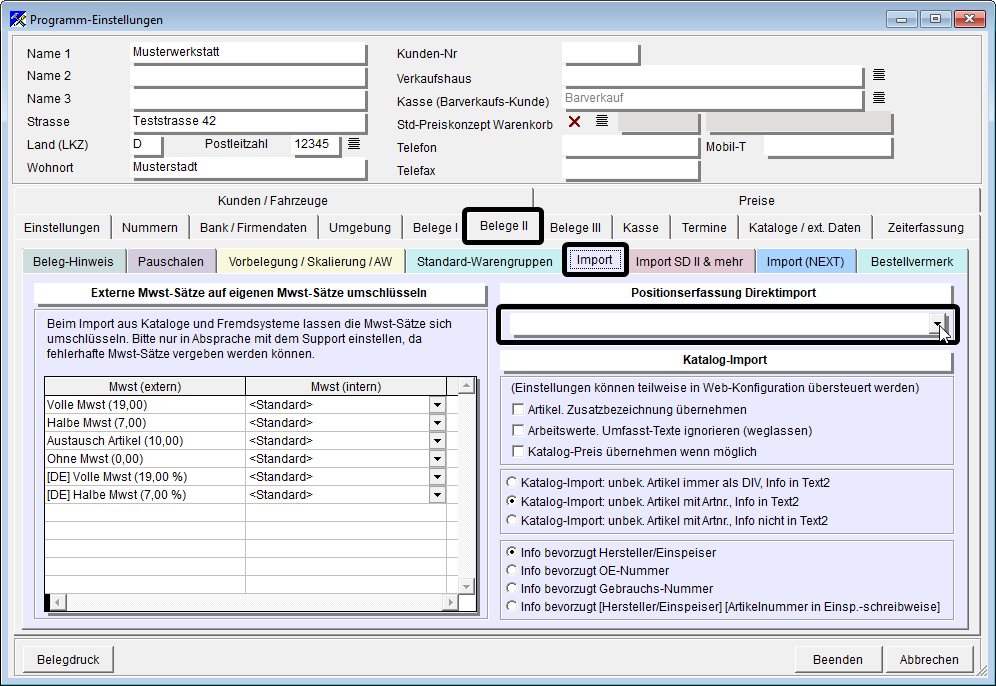
Task: Switch to the Einstellungen tab
Action: 62,227
